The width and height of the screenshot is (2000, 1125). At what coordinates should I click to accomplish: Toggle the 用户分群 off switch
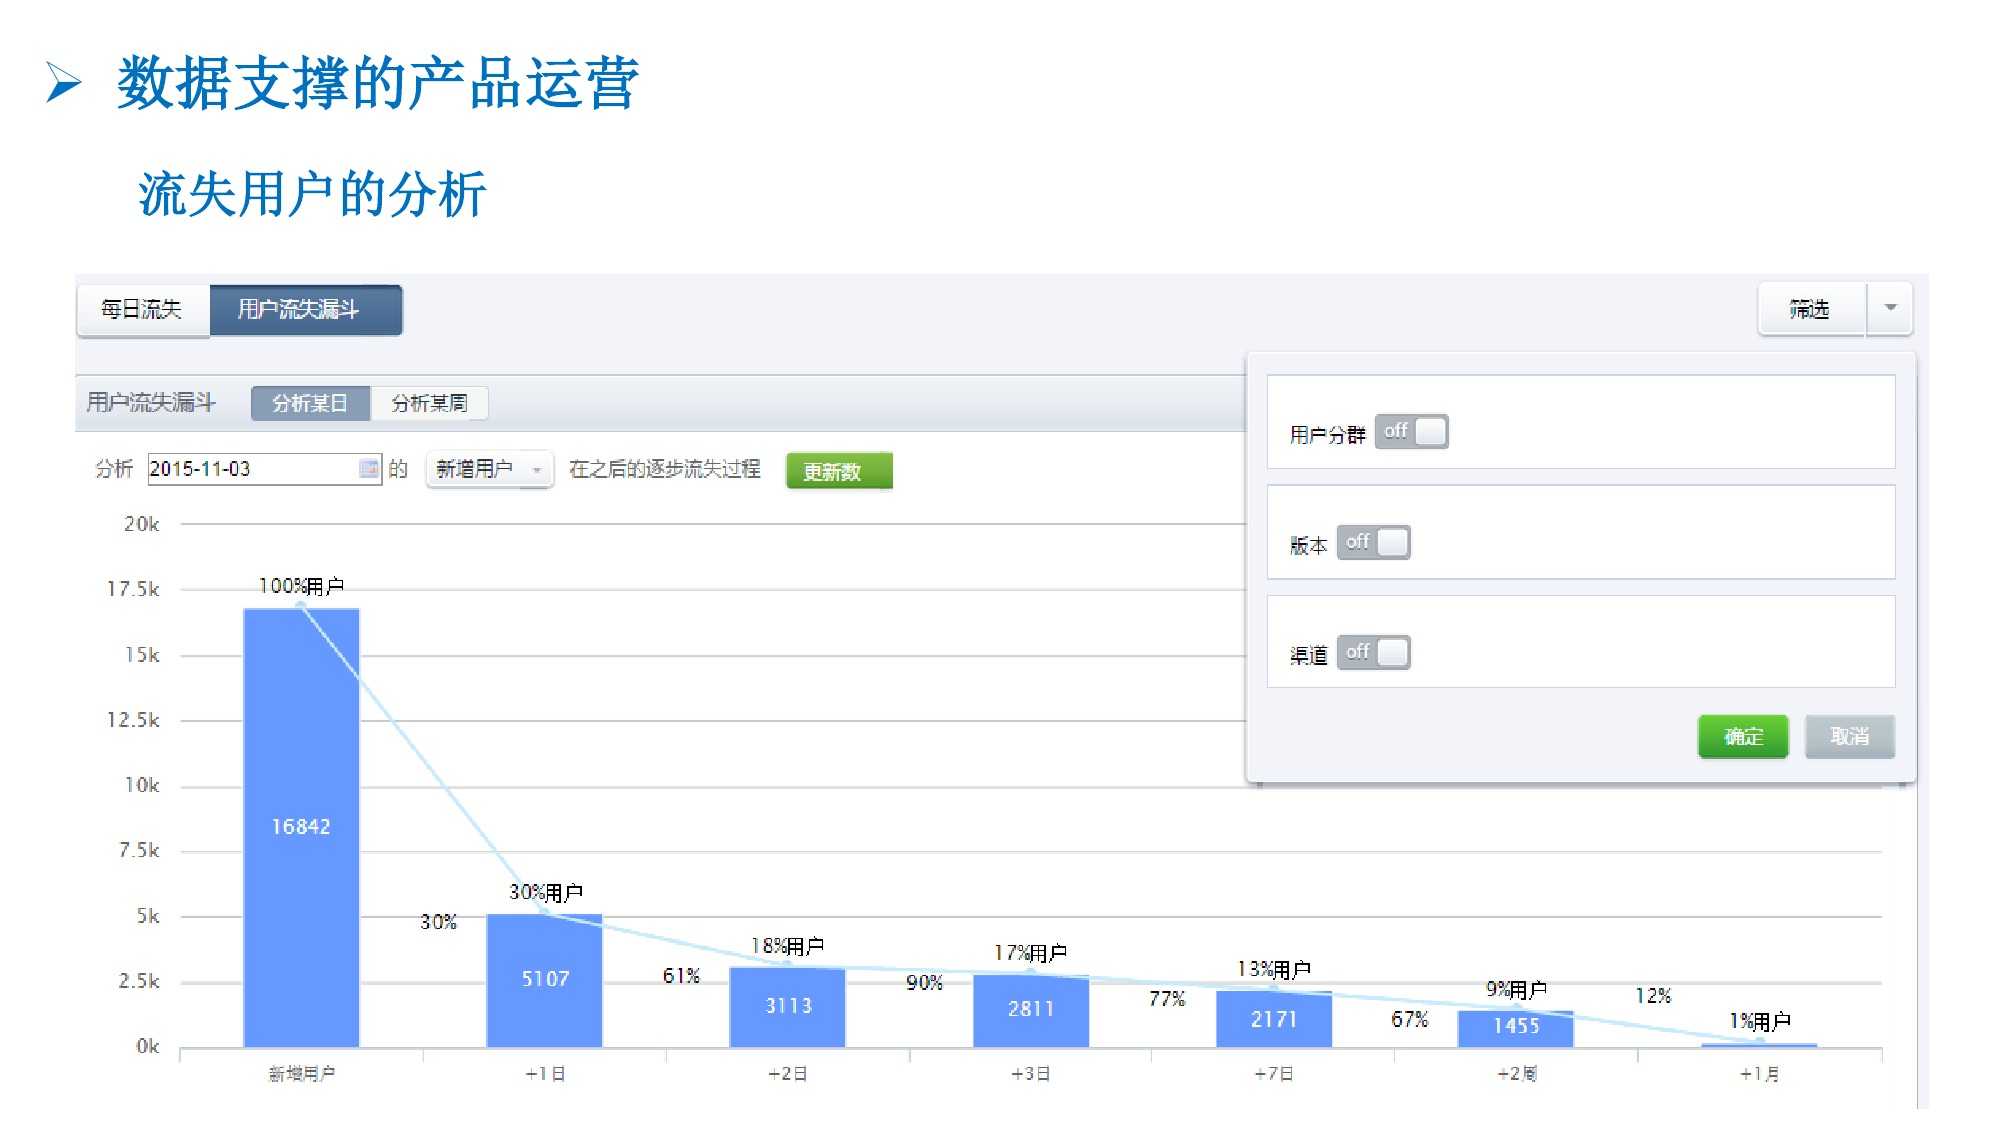[1411, 432]
